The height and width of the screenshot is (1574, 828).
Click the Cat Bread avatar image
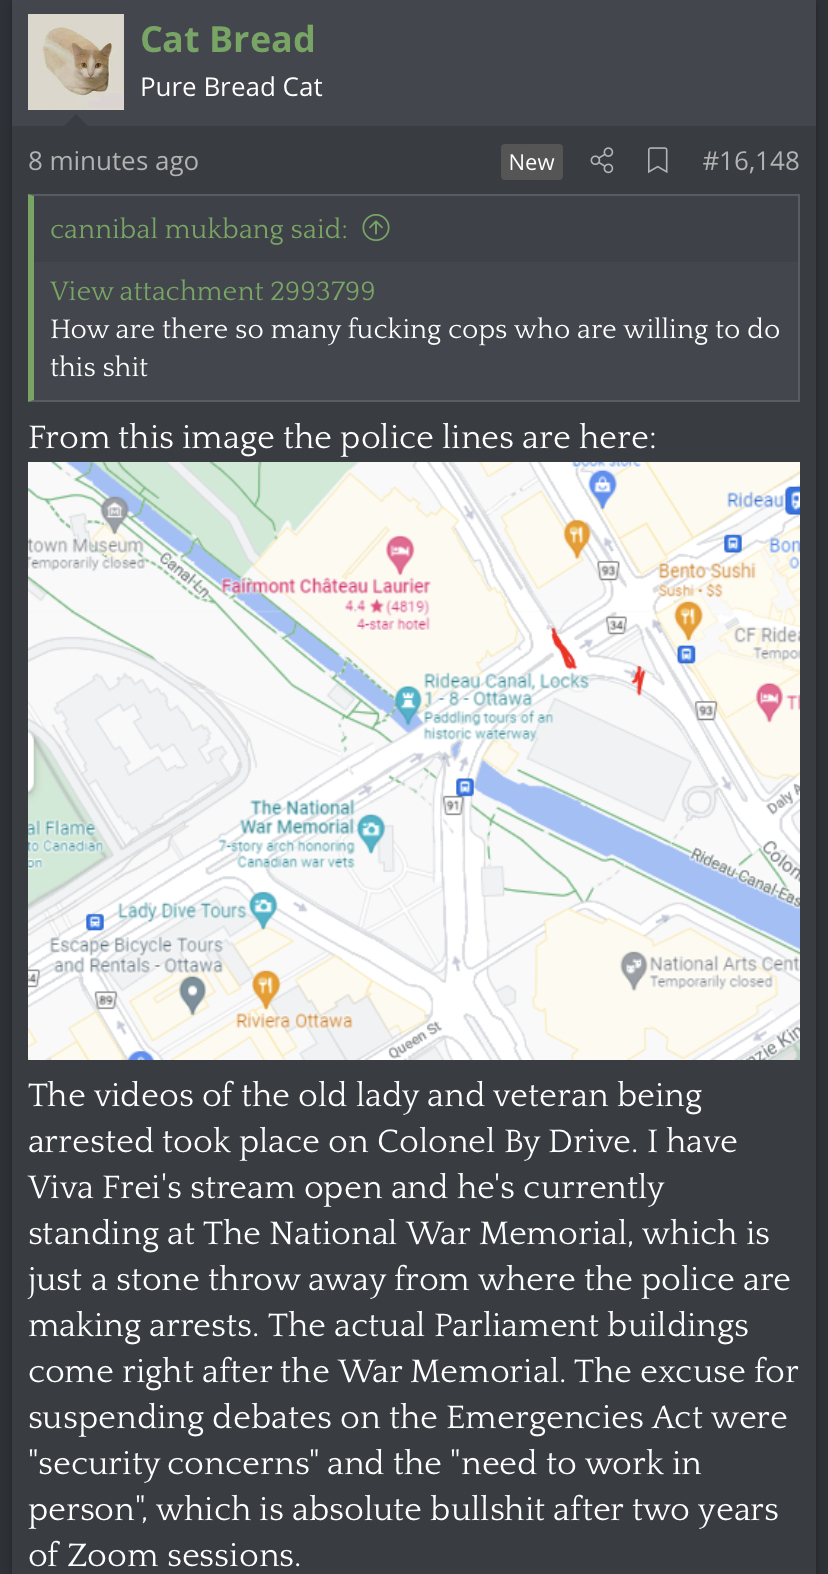tap(76, 62)
